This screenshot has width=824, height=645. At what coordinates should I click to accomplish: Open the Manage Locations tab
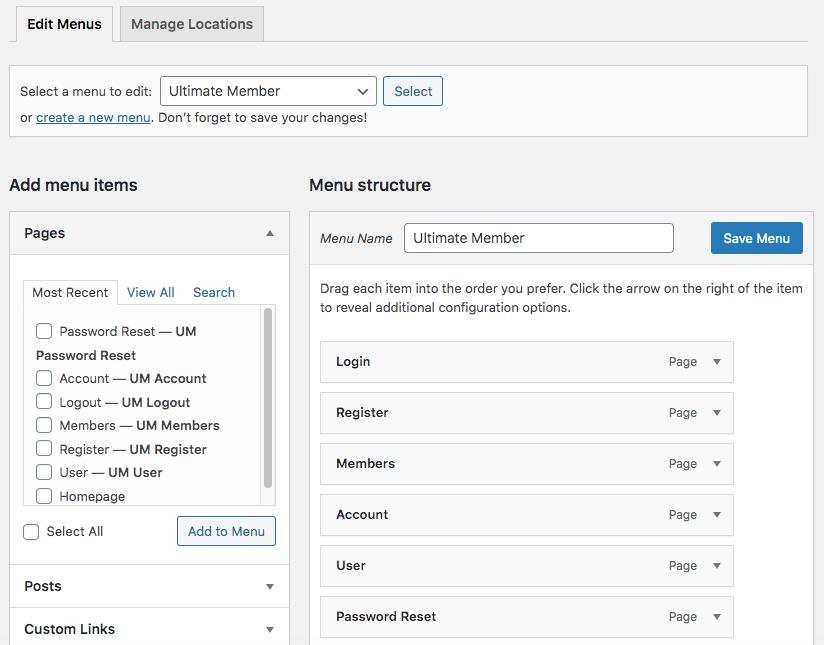[192, 24]
